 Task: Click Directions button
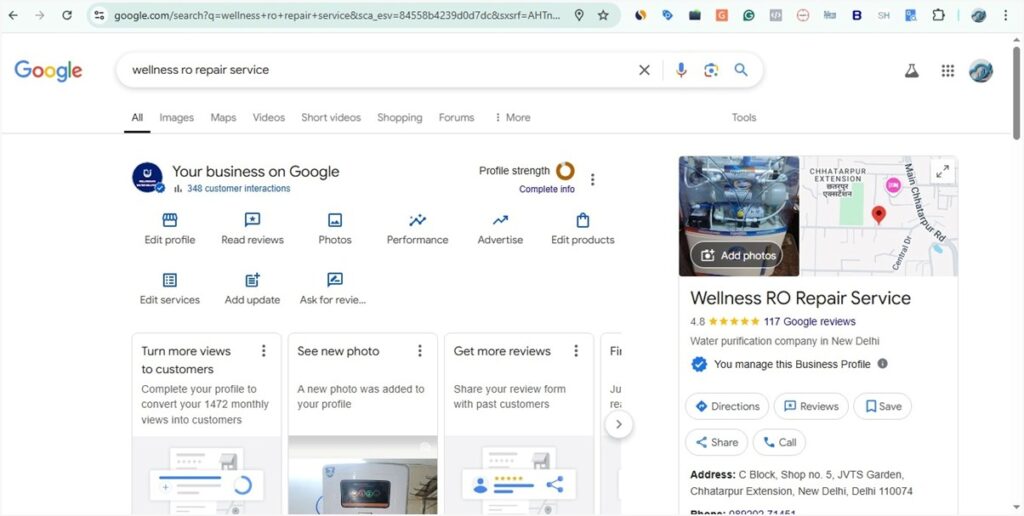(x=727, y=406)
